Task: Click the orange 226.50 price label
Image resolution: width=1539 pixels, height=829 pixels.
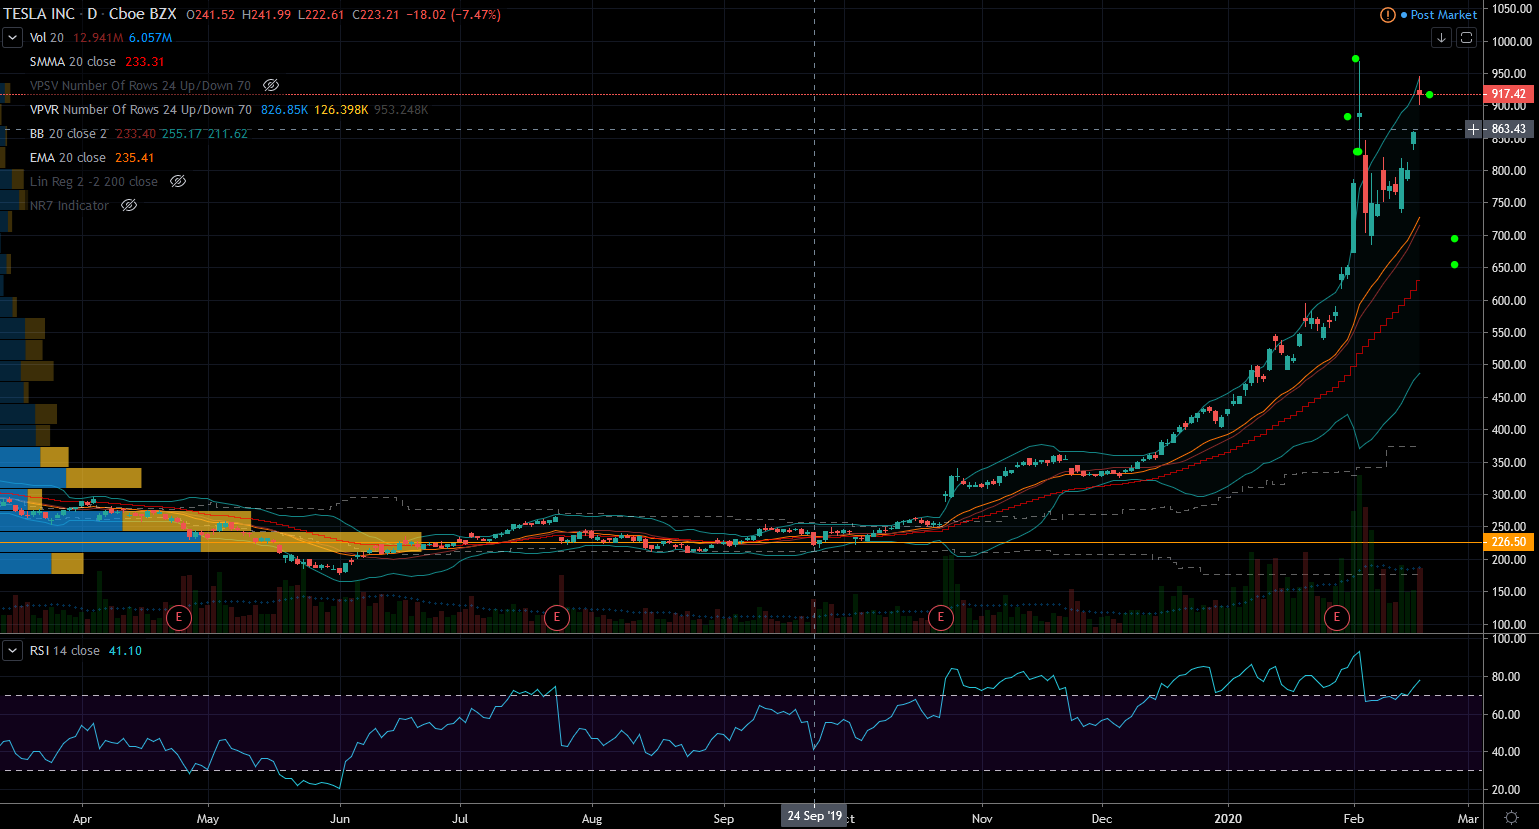Action: point(1509,543)
